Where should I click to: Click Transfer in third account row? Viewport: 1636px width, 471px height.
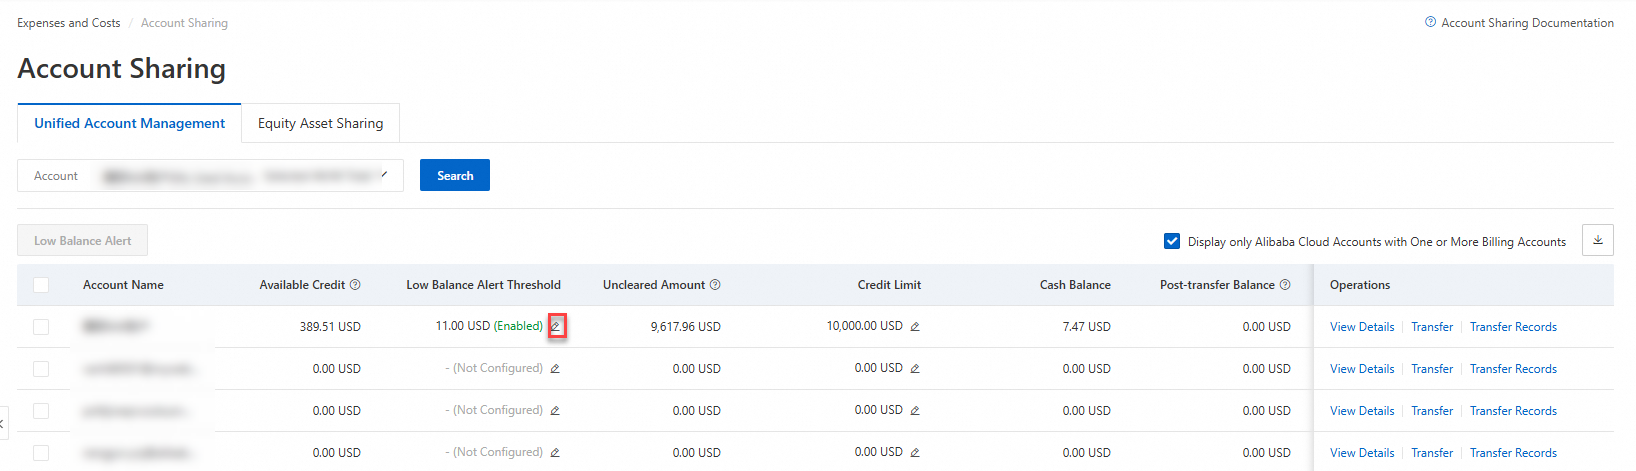click(1432, 411)
